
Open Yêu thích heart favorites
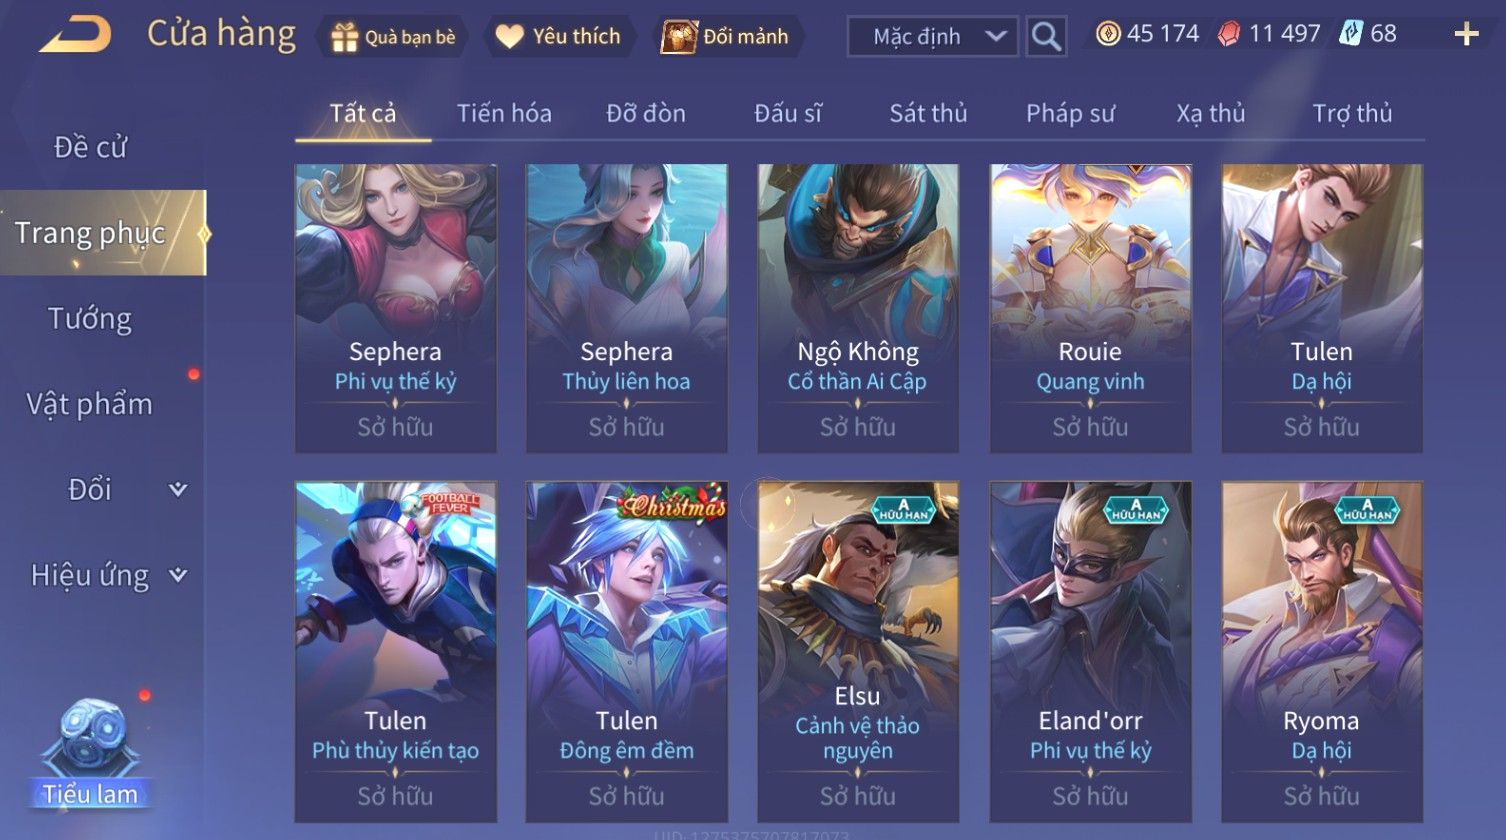pyautogui.click(x=509, y=37)
